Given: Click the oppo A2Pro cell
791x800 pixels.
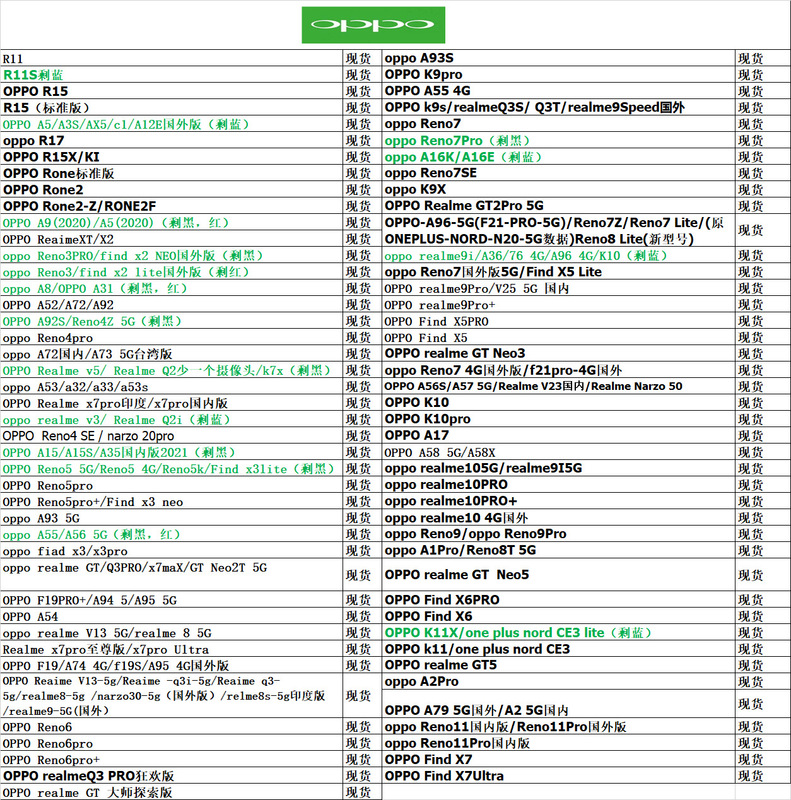Looking at the screenshot, I should [558, 682].
